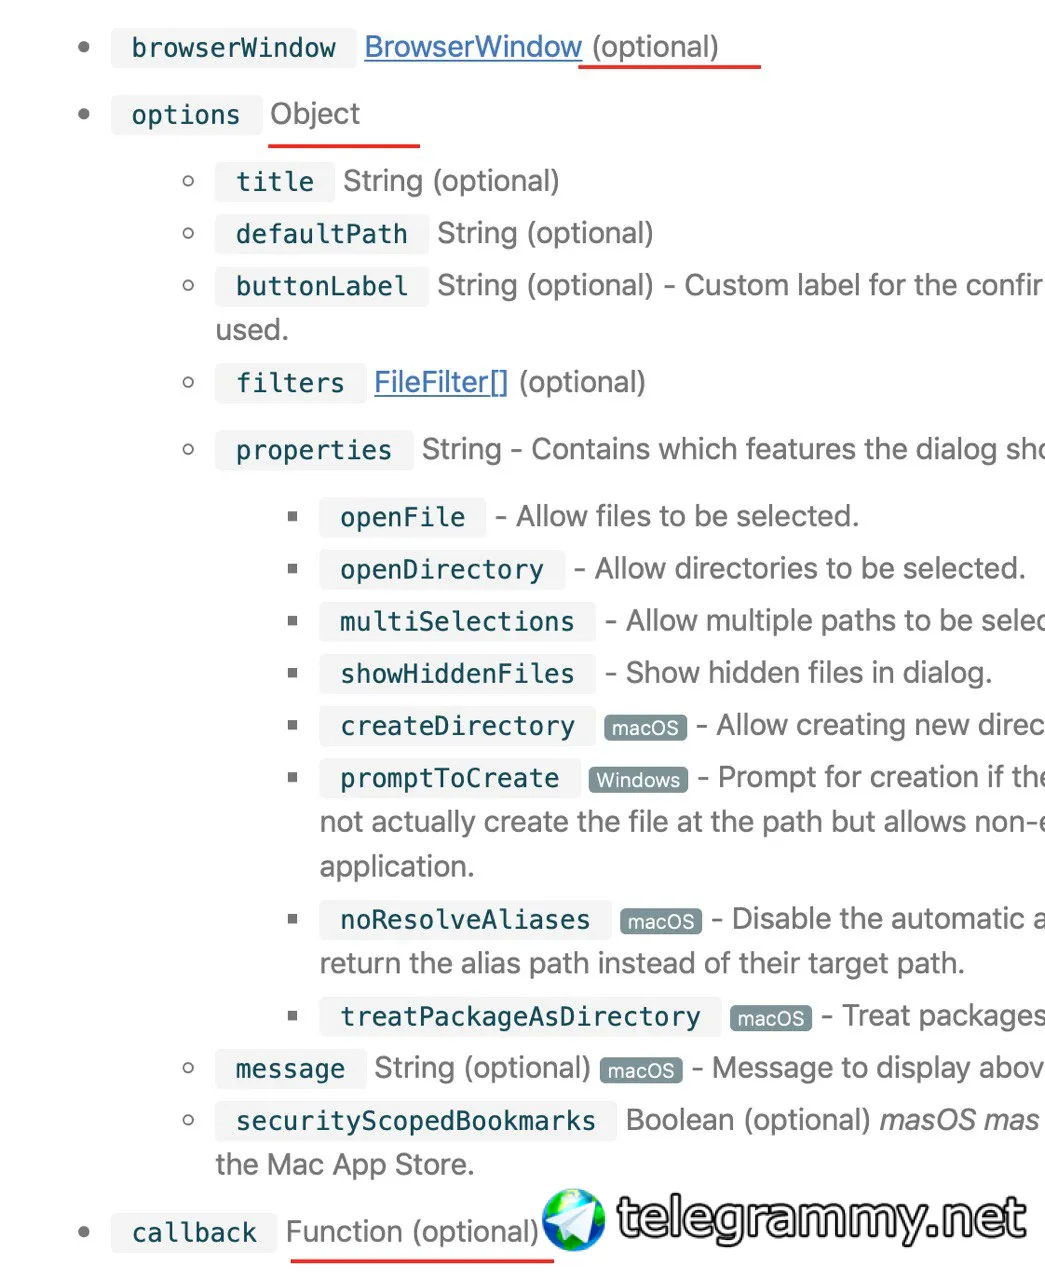
Task: Click the options parameter code label
Action: click(x=186, y=115)
